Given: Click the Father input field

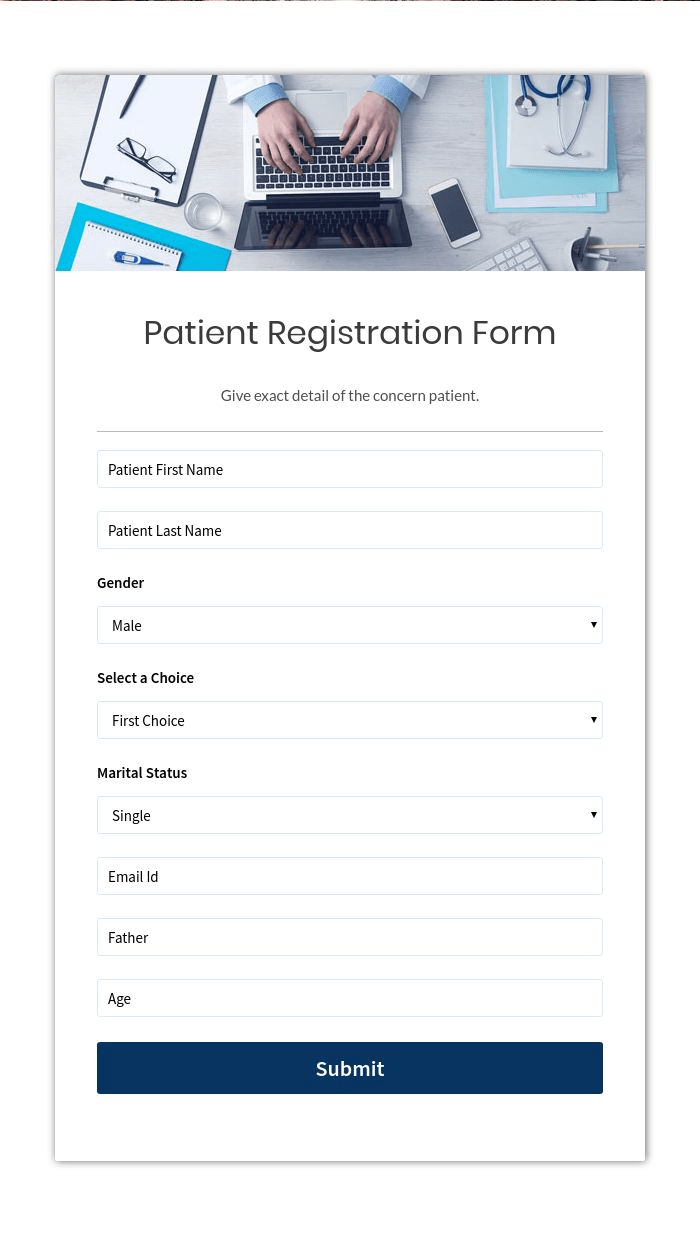Looking at the screenshot, I should [350, 936].
